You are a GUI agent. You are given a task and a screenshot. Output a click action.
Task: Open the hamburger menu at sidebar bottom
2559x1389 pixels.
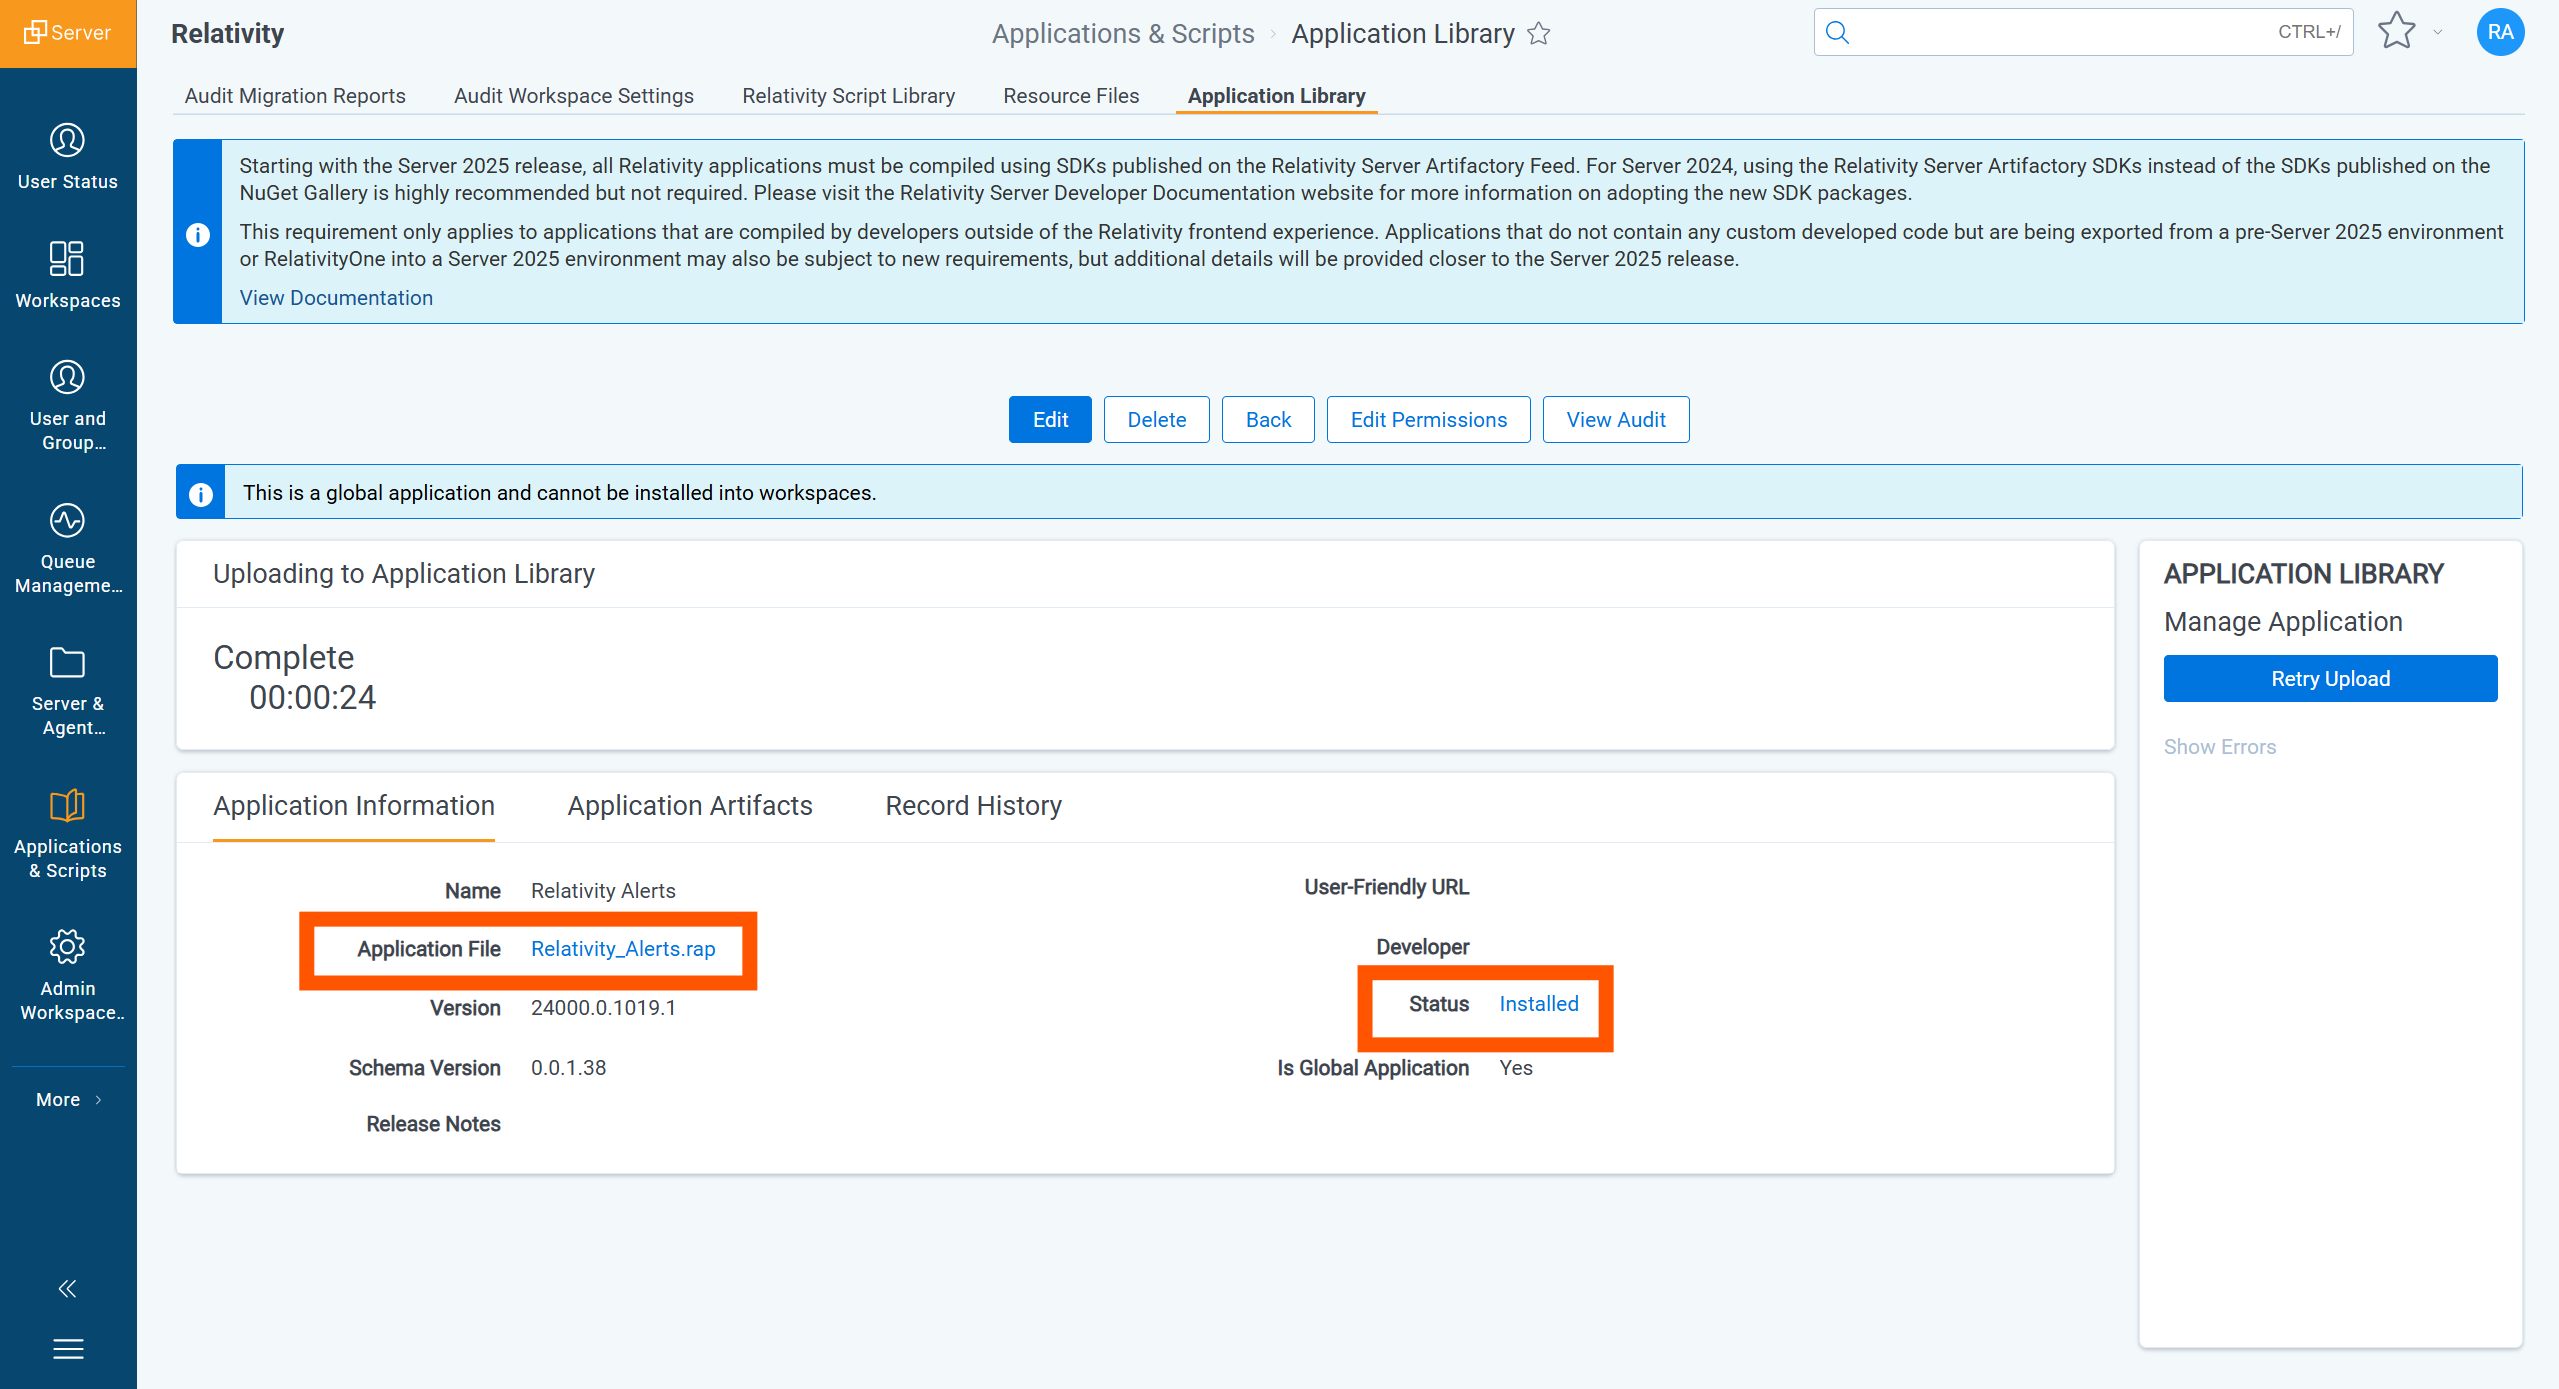[67, 1349]
